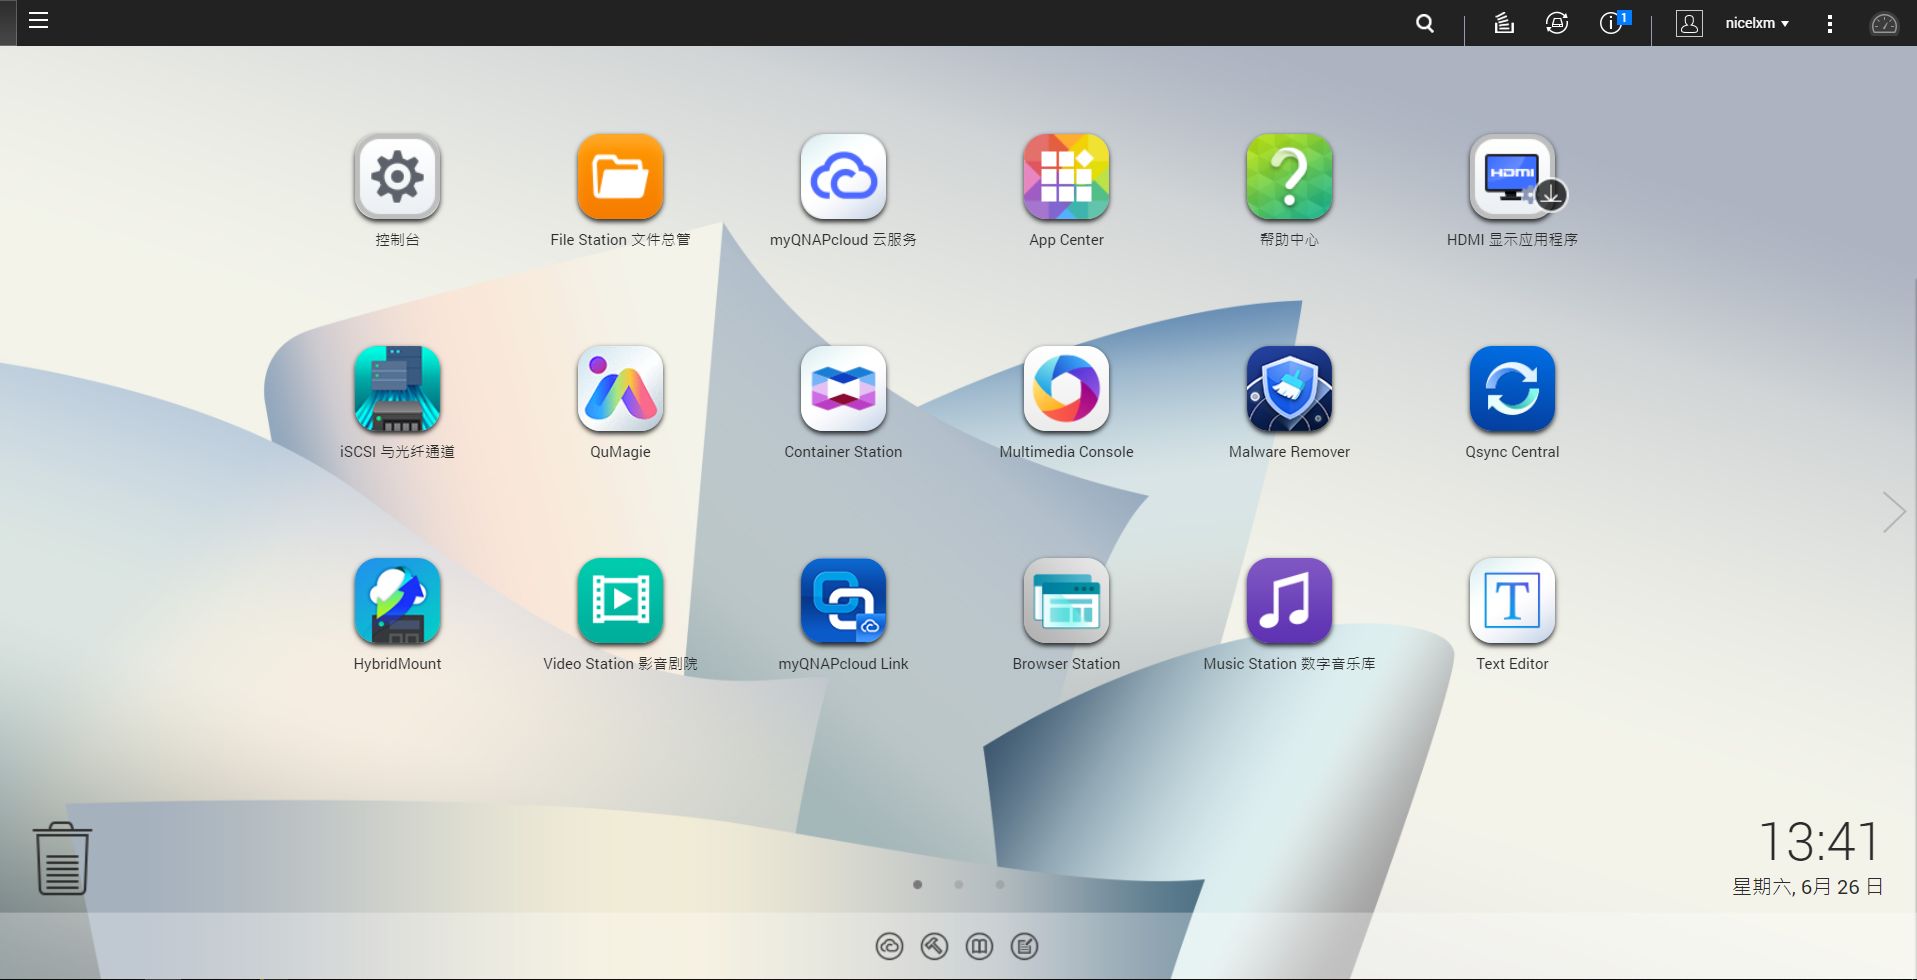Click the feedback icon in bottom bar
Viewport: 1917px width, 980px height.
(1024, 946)
